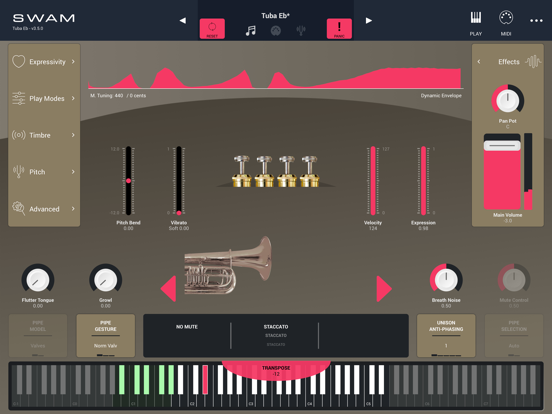552x414 pixels.
Task: Open Pipe Gesture selector
Action: coord(106,335)
